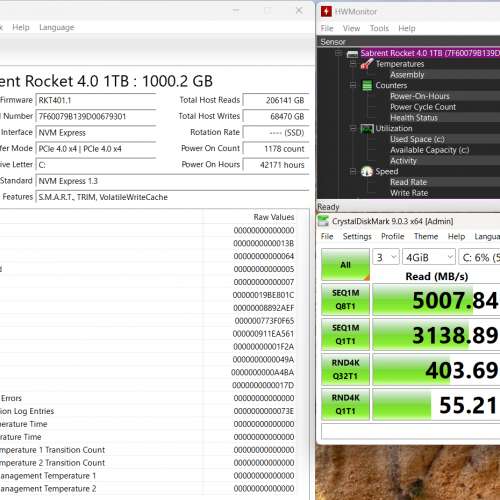Click the transfer mode field PCIe 4.0 x4
This screenshot has width=500, height=500.
[96, 149]
